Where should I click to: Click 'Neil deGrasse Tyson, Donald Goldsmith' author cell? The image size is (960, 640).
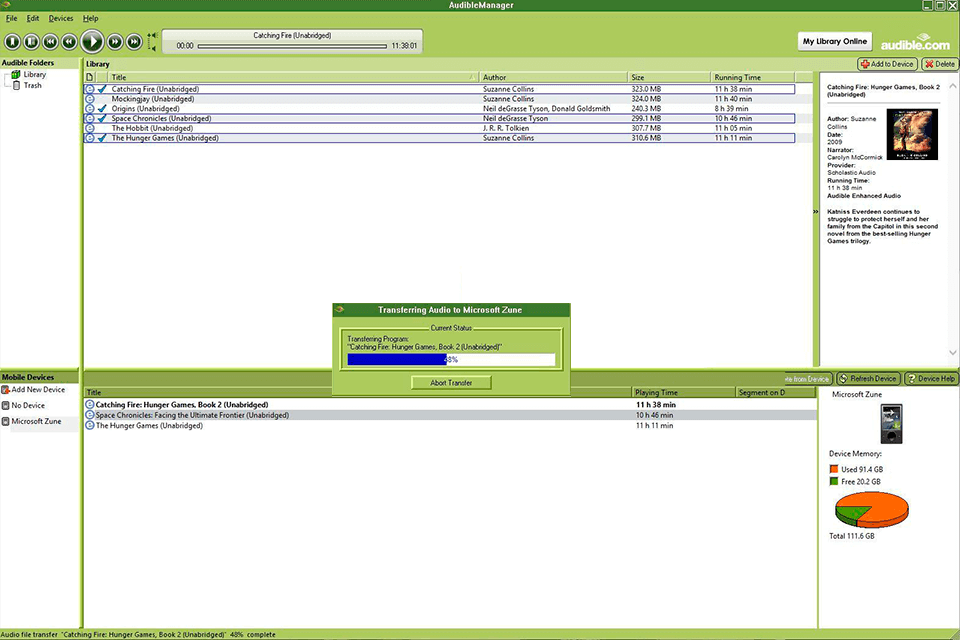click(x=546, y=109)
